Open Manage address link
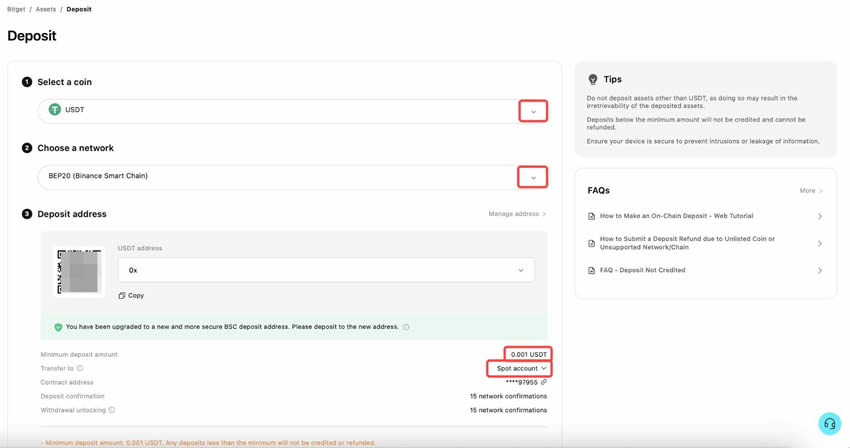850x448 pixels. tap(516, 214)
